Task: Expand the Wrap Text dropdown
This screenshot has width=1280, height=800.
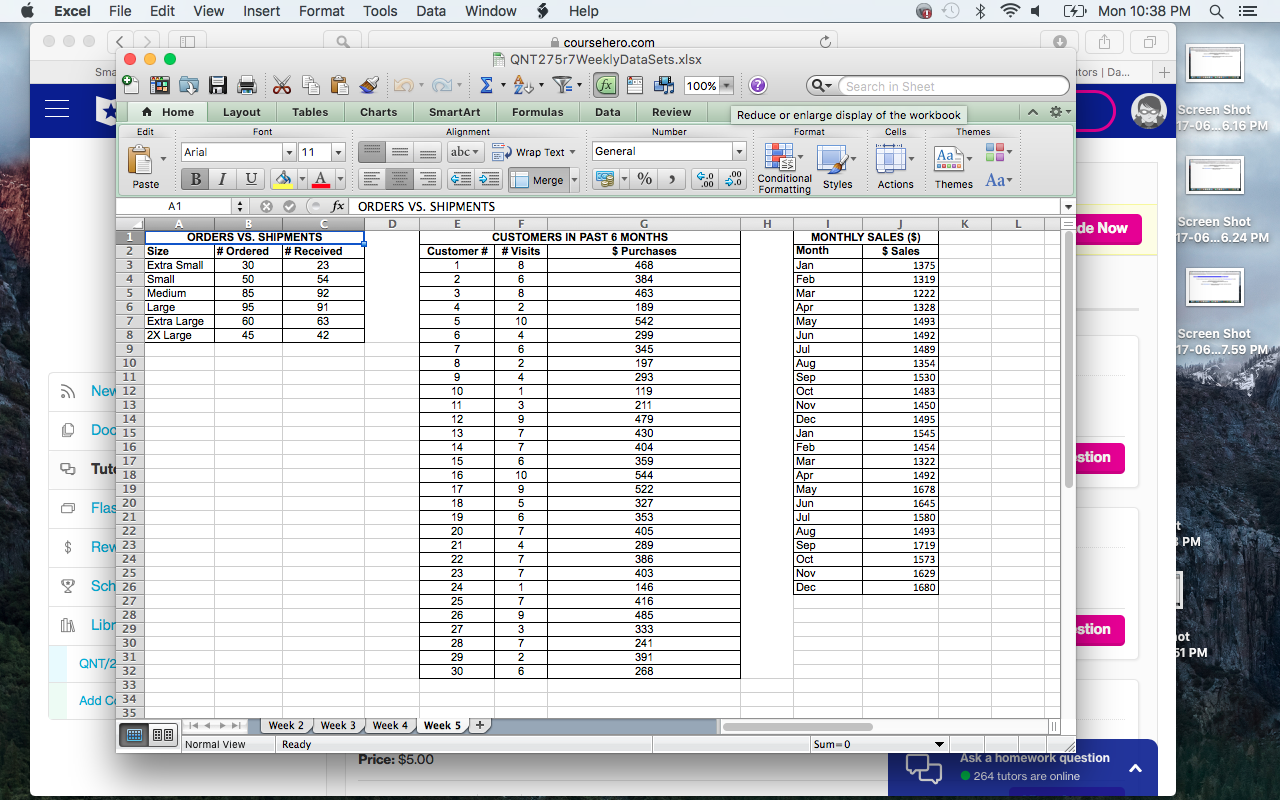Action: pos(573,152)
